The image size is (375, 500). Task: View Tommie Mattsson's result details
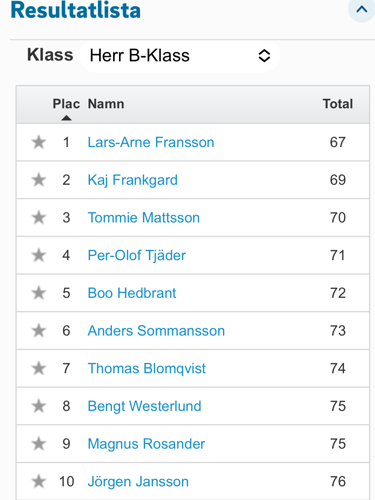coord(144,218)
